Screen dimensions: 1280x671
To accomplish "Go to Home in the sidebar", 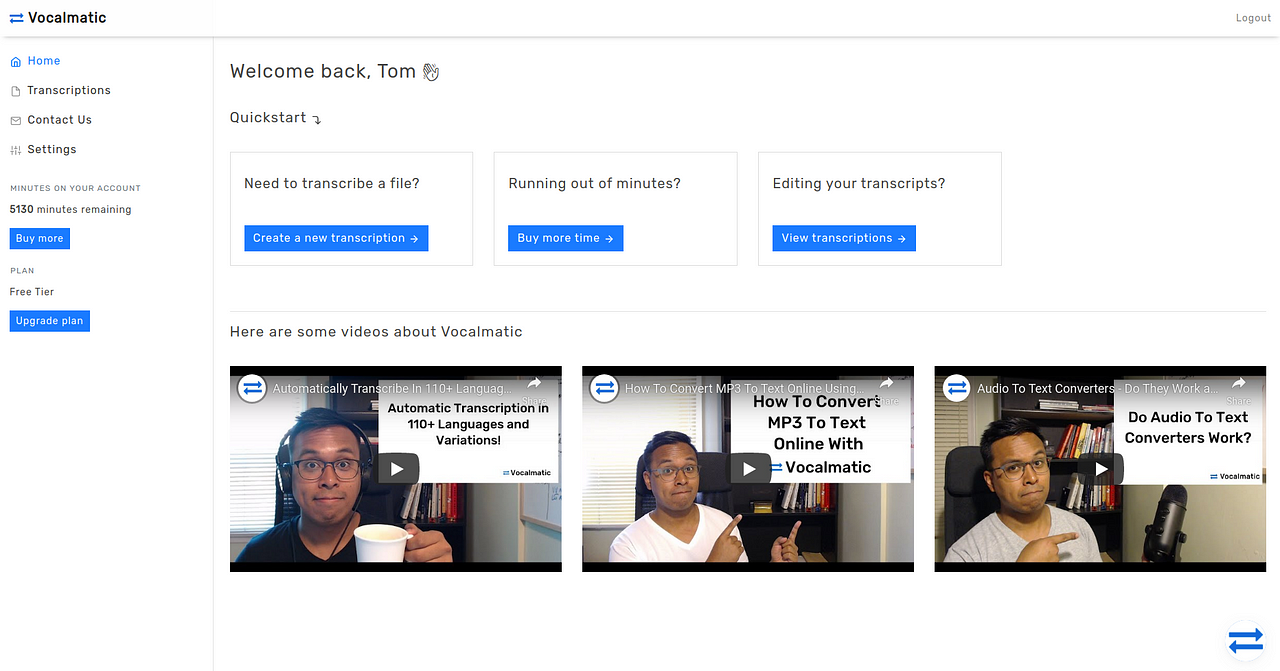I will 44,61.
